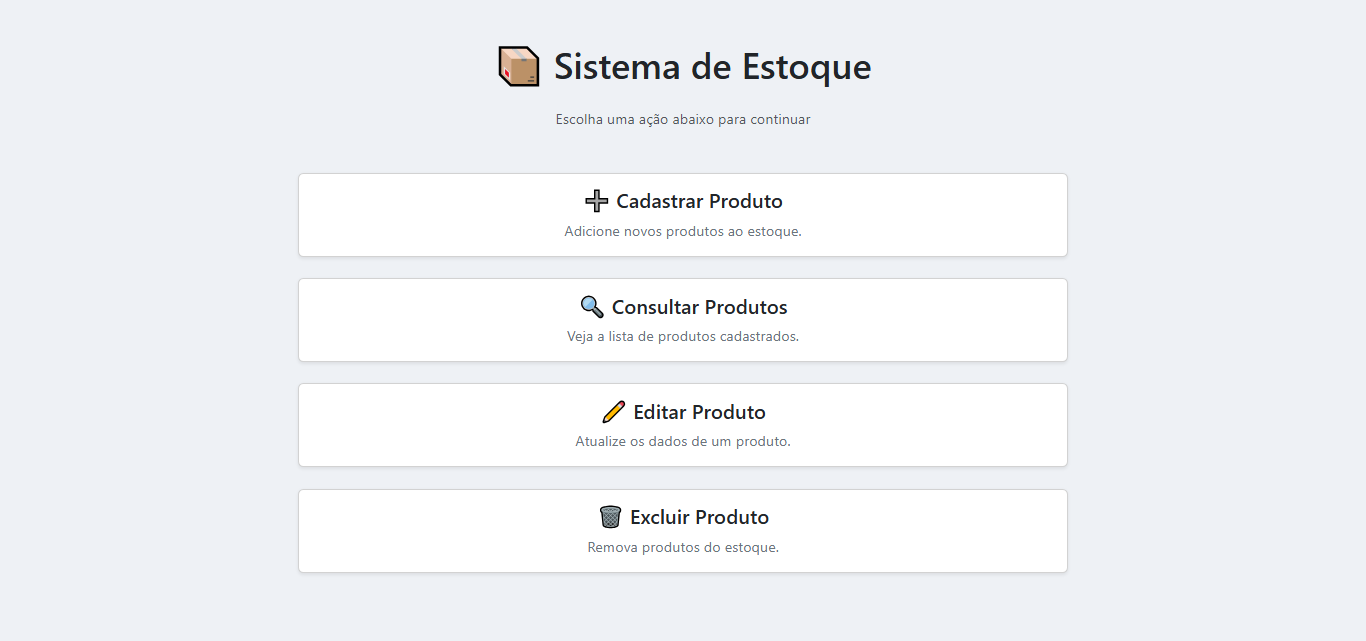The width and height of the screenshot is (1366, 641).
Task: Click the package box icon in the header
Action: 519,66
